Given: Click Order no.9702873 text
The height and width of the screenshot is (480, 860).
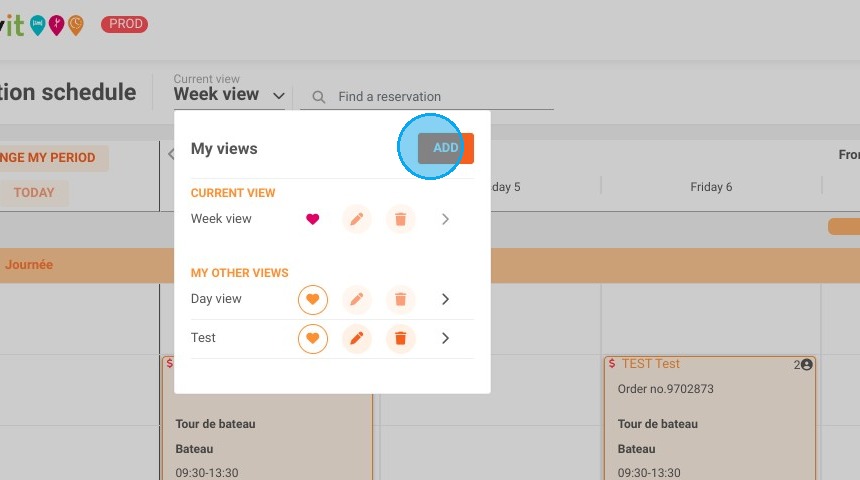Looking at the screenshot, I should (665, 389).
